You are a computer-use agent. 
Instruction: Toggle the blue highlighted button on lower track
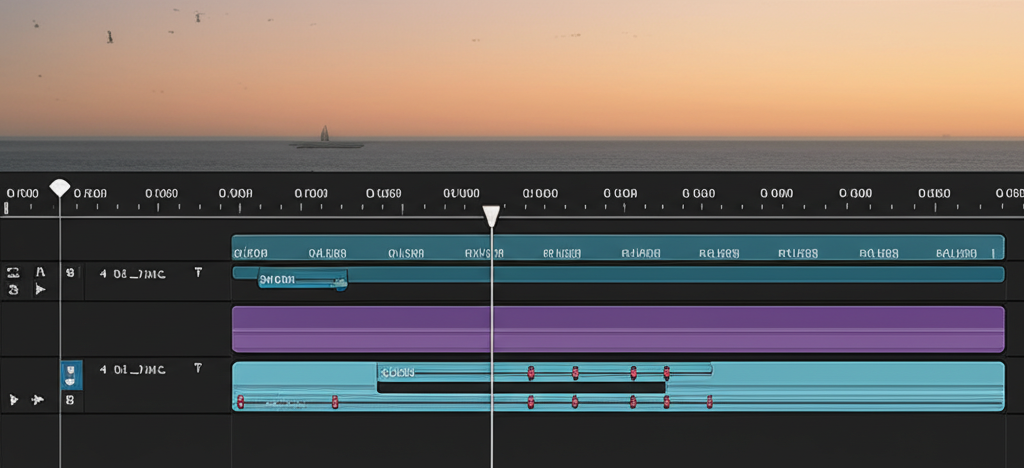(x=70, y=374)
